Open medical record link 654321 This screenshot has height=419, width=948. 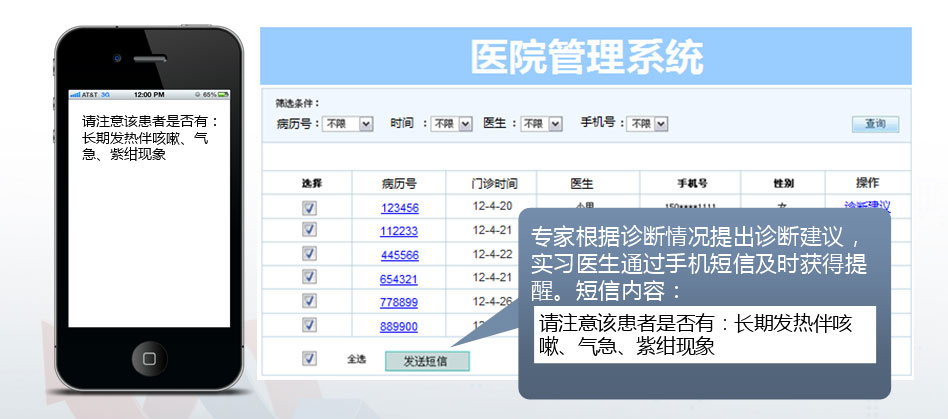click(399, 279)
